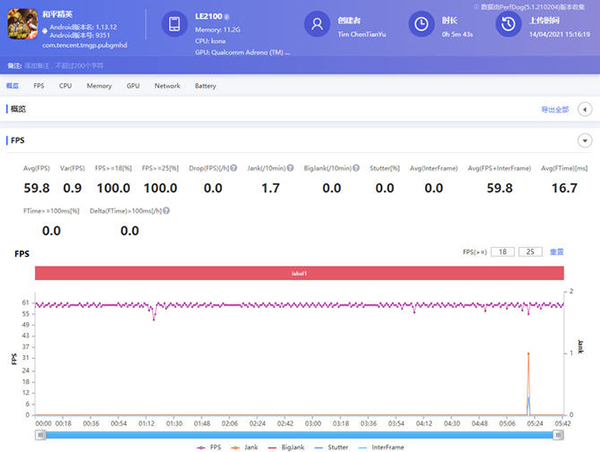The image size is (600, 452).
Task: Click help icon next to Delta(FTime)>100ms
Action: pos(164,211)
